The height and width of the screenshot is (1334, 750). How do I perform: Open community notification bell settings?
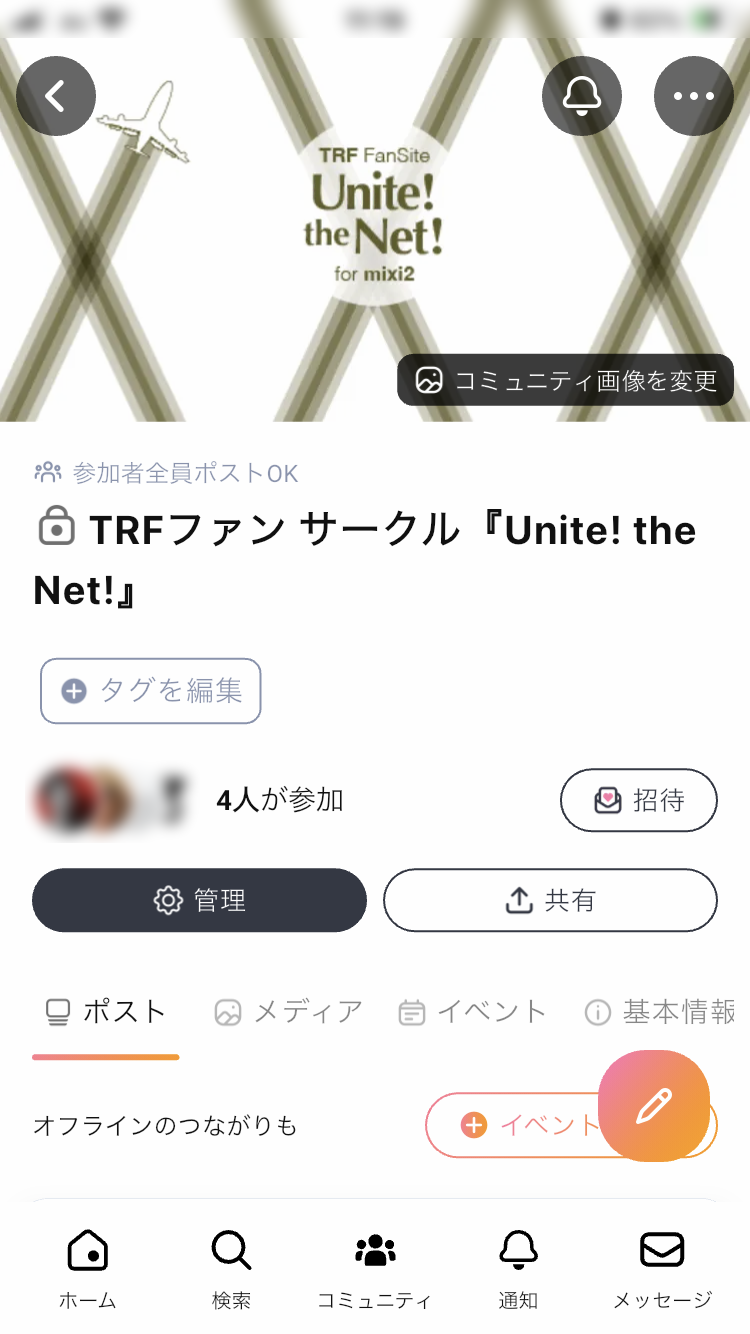582,96
